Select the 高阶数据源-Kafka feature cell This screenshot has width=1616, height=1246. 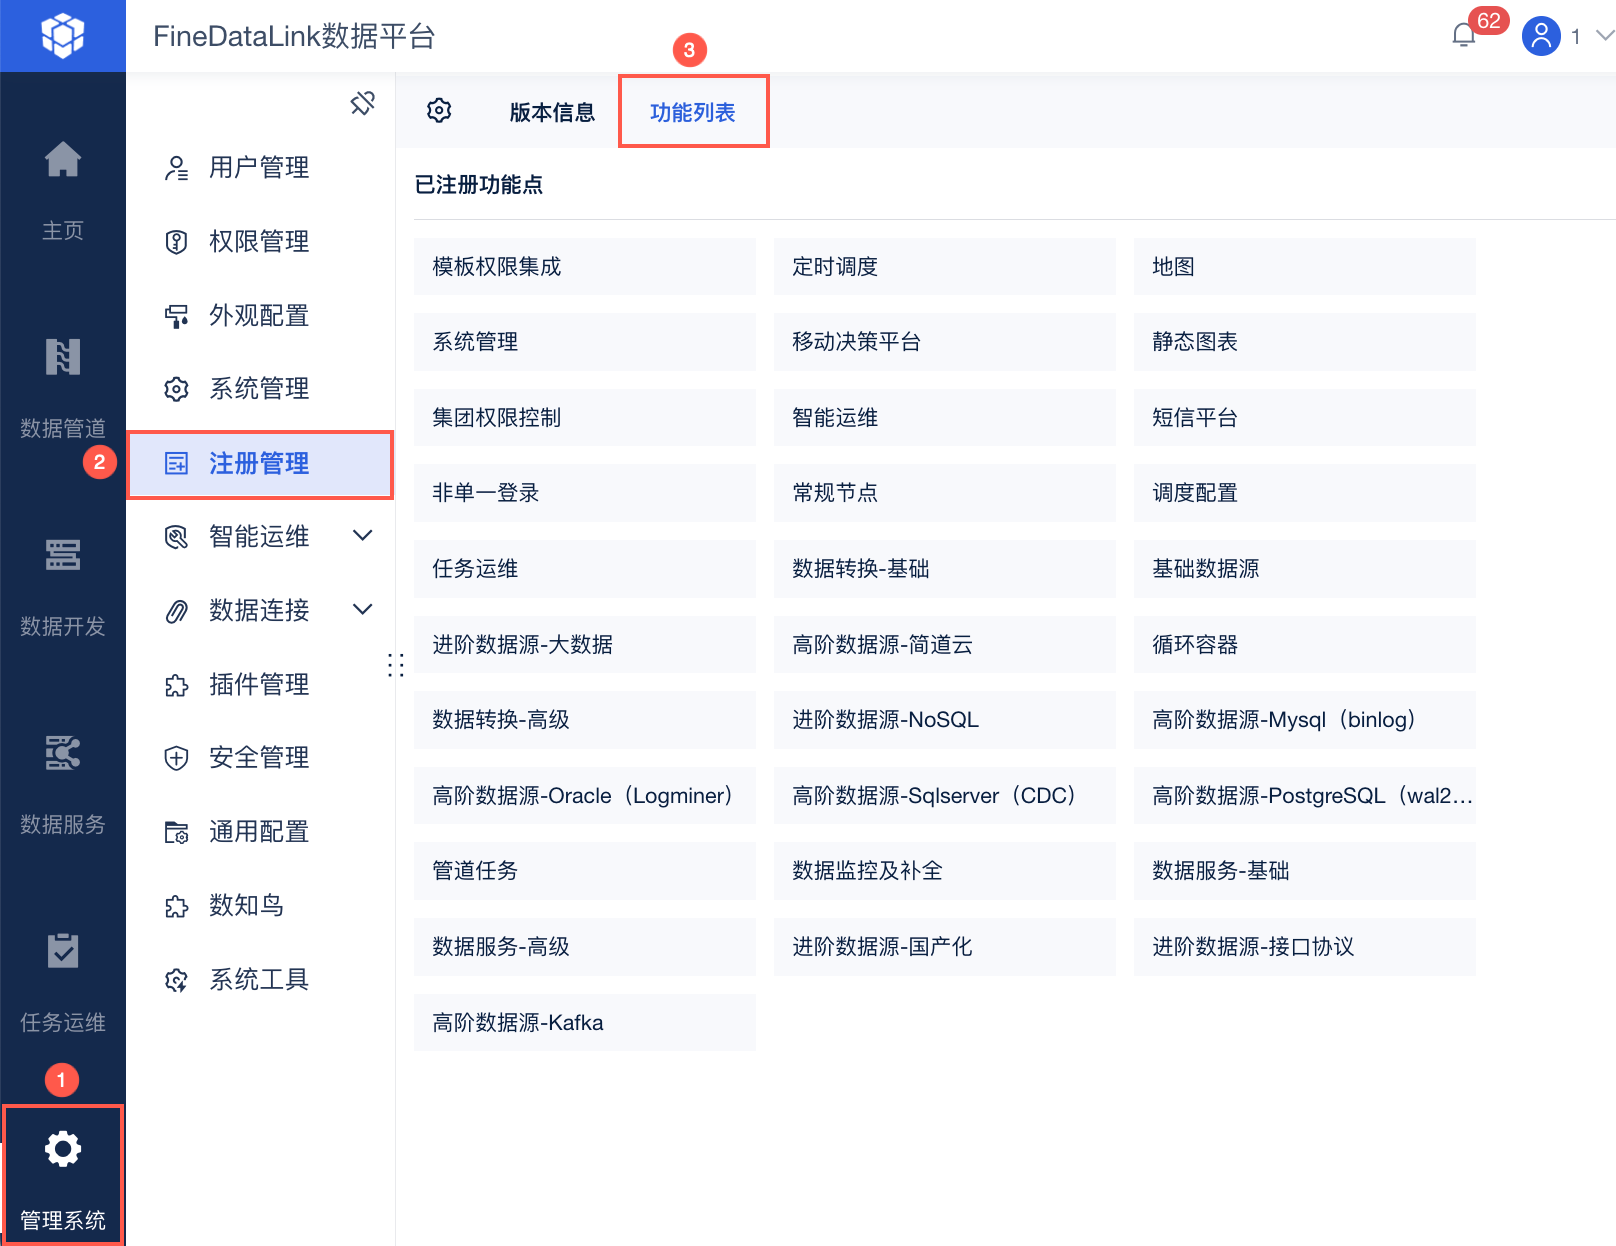585,1023
